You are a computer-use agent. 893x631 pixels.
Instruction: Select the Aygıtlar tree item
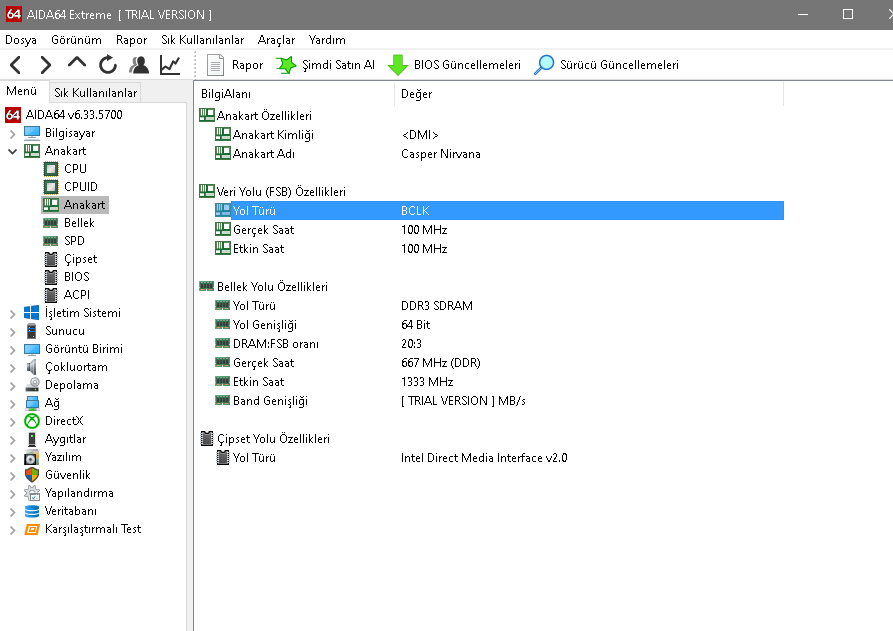tap(65, 439)
